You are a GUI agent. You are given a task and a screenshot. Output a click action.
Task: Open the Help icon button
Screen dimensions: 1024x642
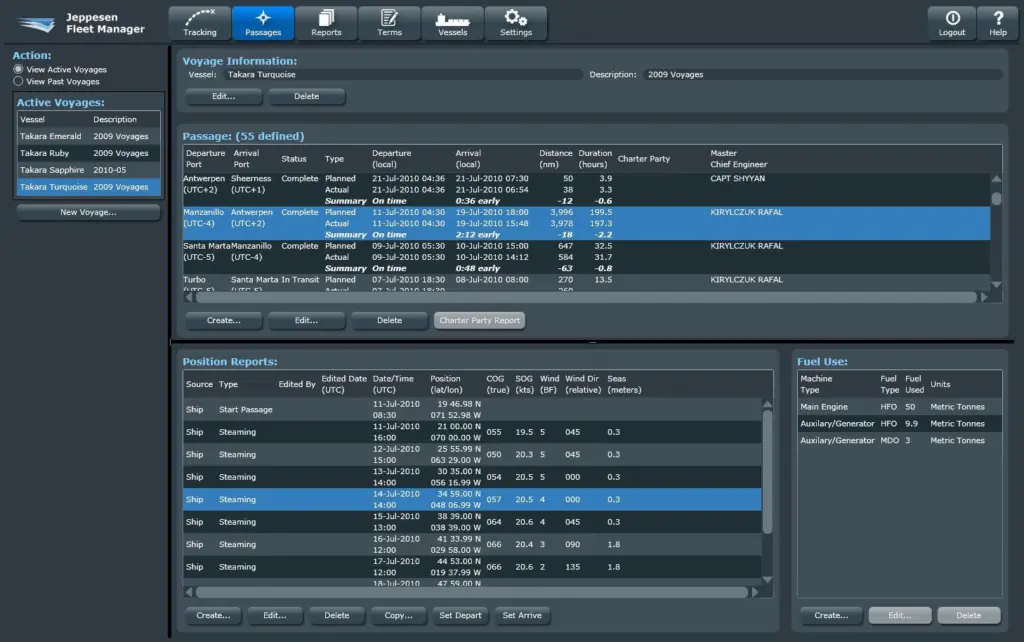tap(997, 23)
